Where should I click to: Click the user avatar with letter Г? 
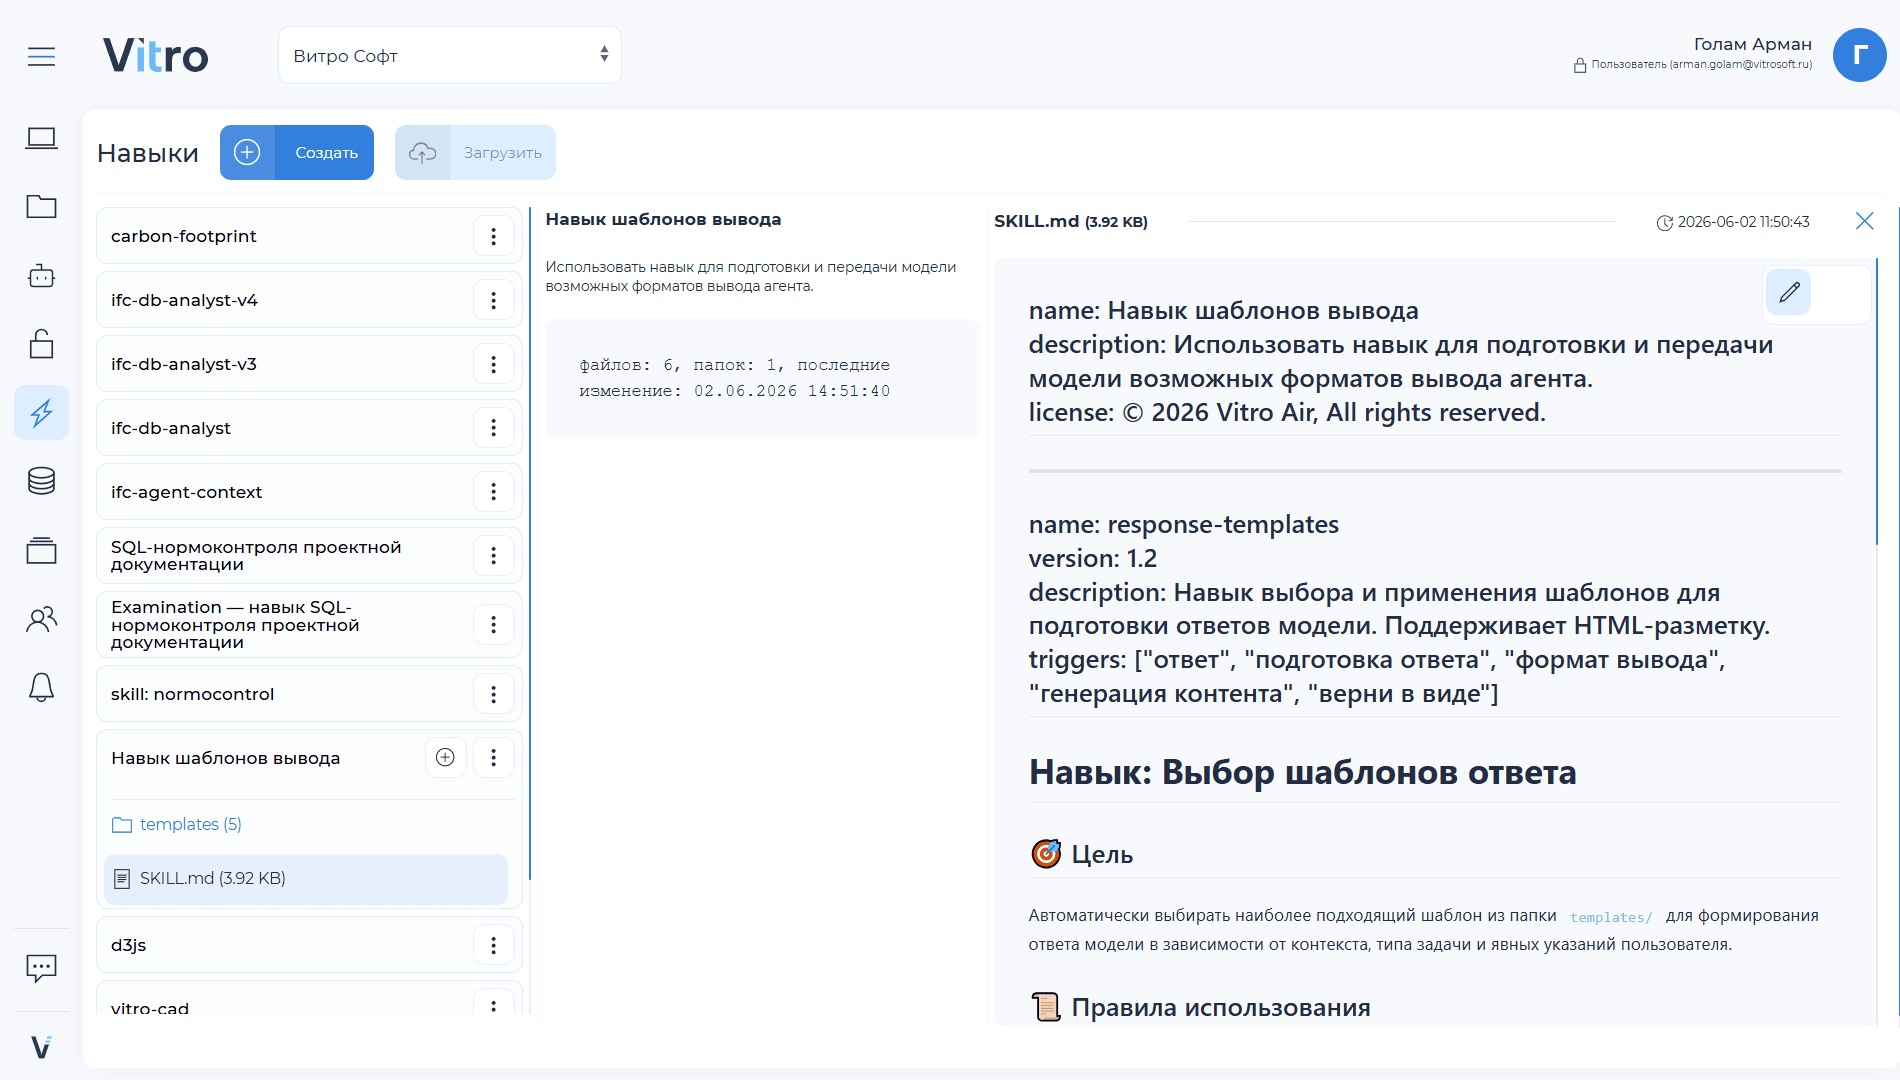pyautogui.click(x=1859, y=55)
